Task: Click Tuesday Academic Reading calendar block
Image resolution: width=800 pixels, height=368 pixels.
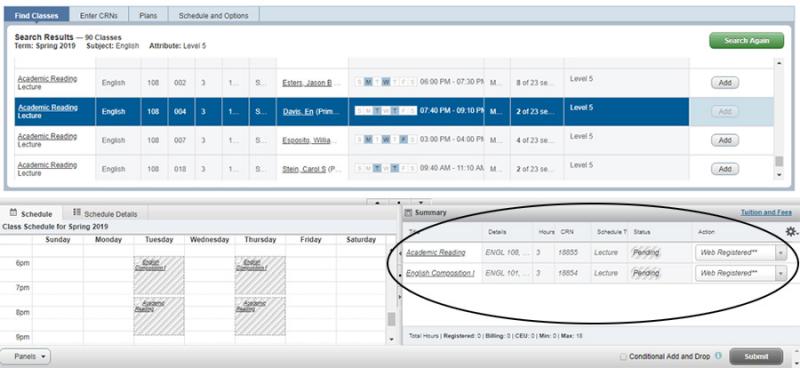Action: coord(159,316)
